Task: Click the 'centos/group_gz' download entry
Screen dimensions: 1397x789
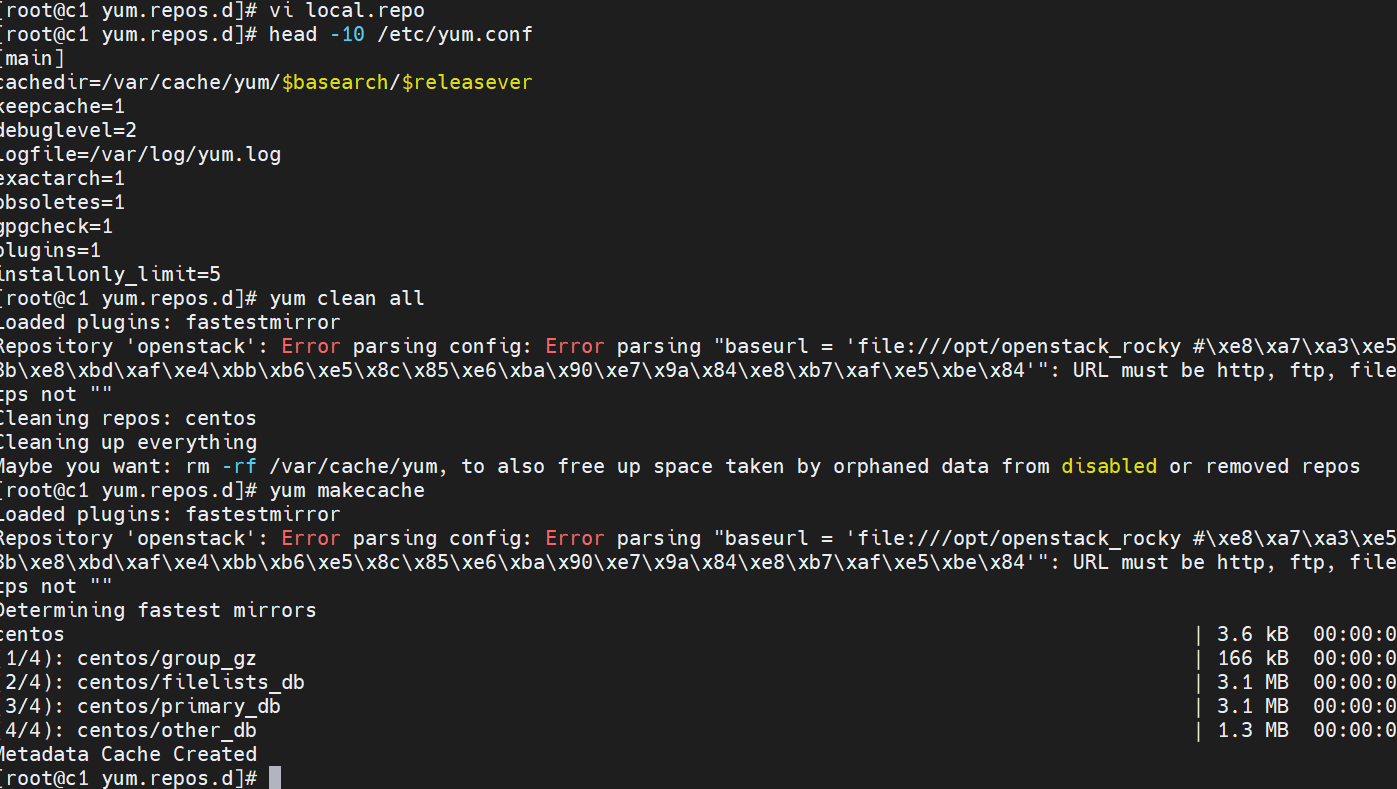Action: point(167,658)
